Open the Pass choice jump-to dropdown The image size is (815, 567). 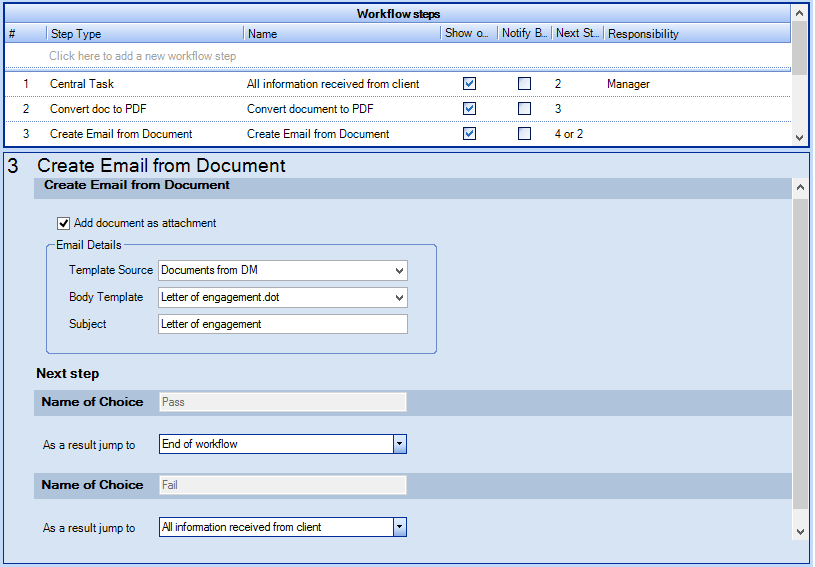399,444
